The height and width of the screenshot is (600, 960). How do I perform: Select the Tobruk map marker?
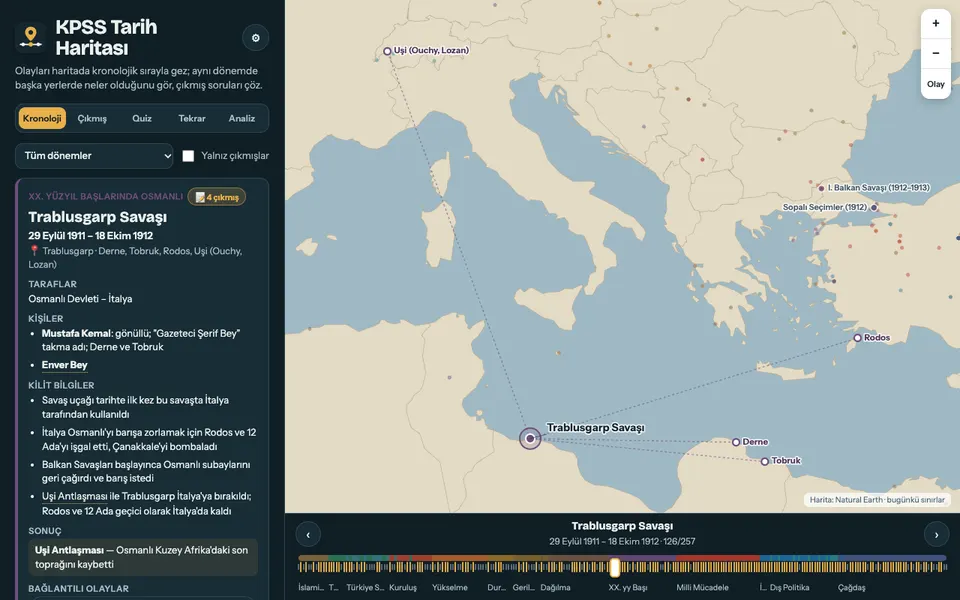coord(765,462)
